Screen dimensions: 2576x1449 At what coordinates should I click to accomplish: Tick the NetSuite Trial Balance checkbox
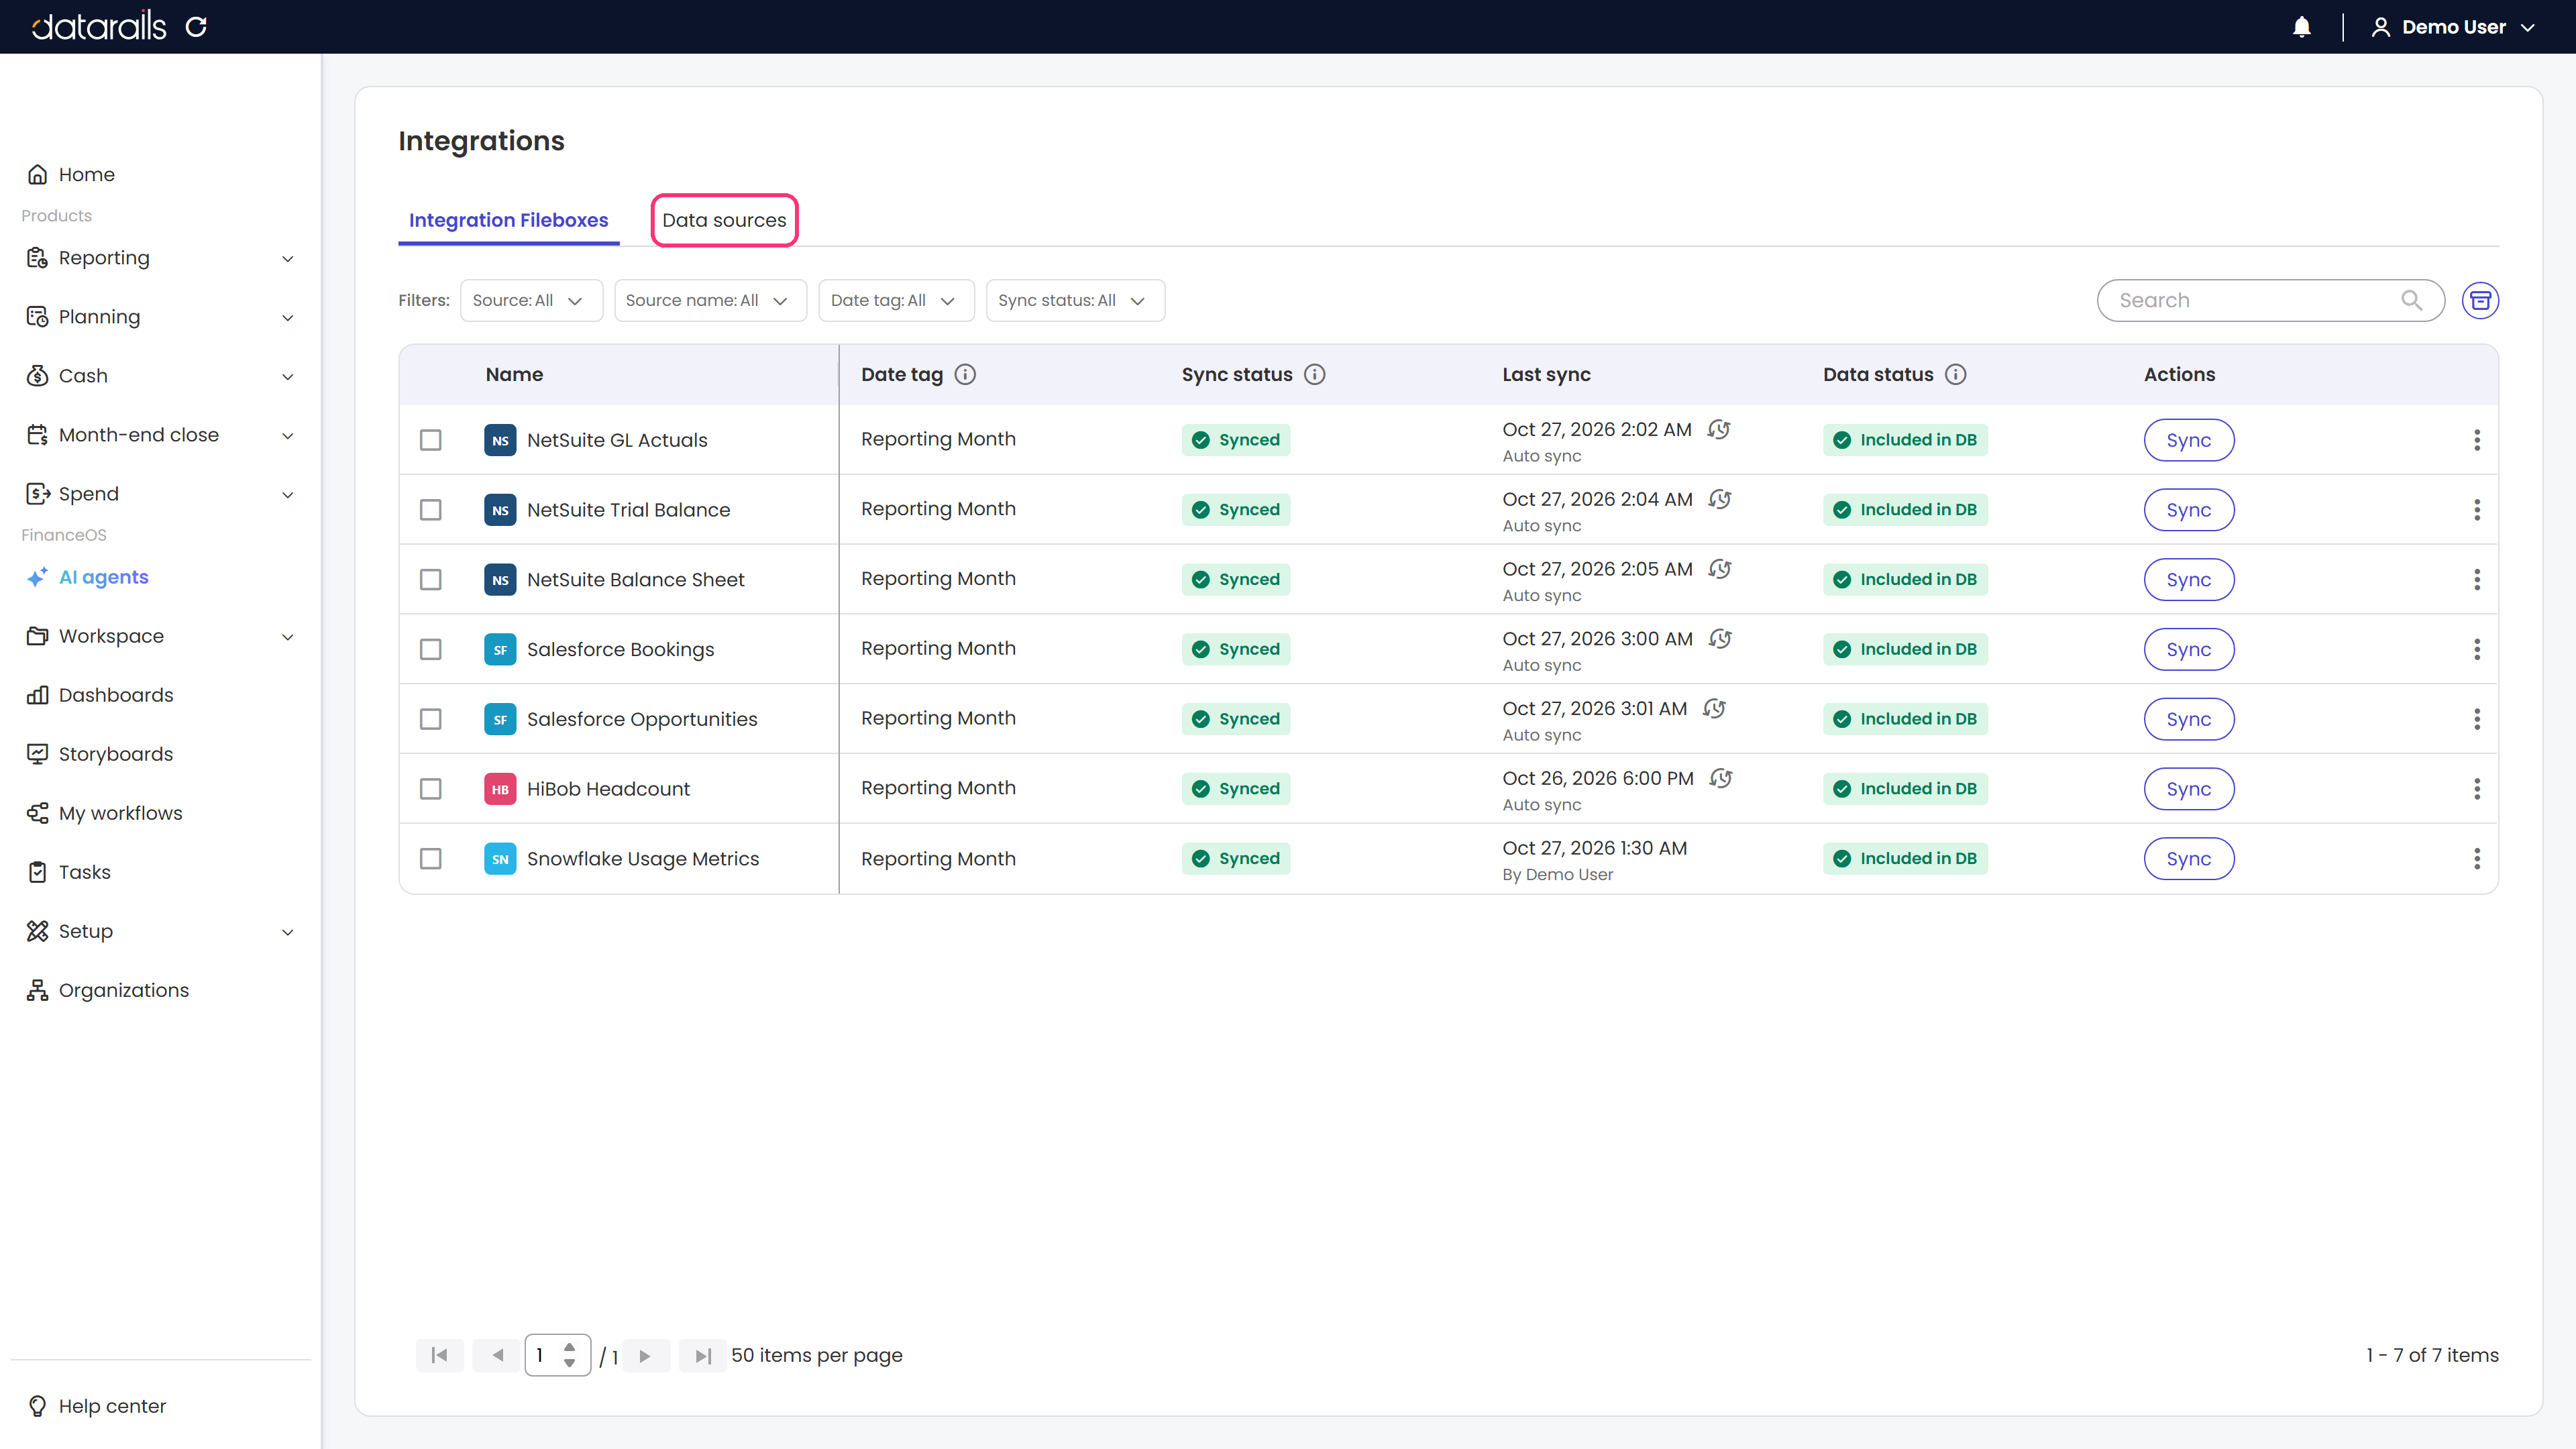[431, 510]
